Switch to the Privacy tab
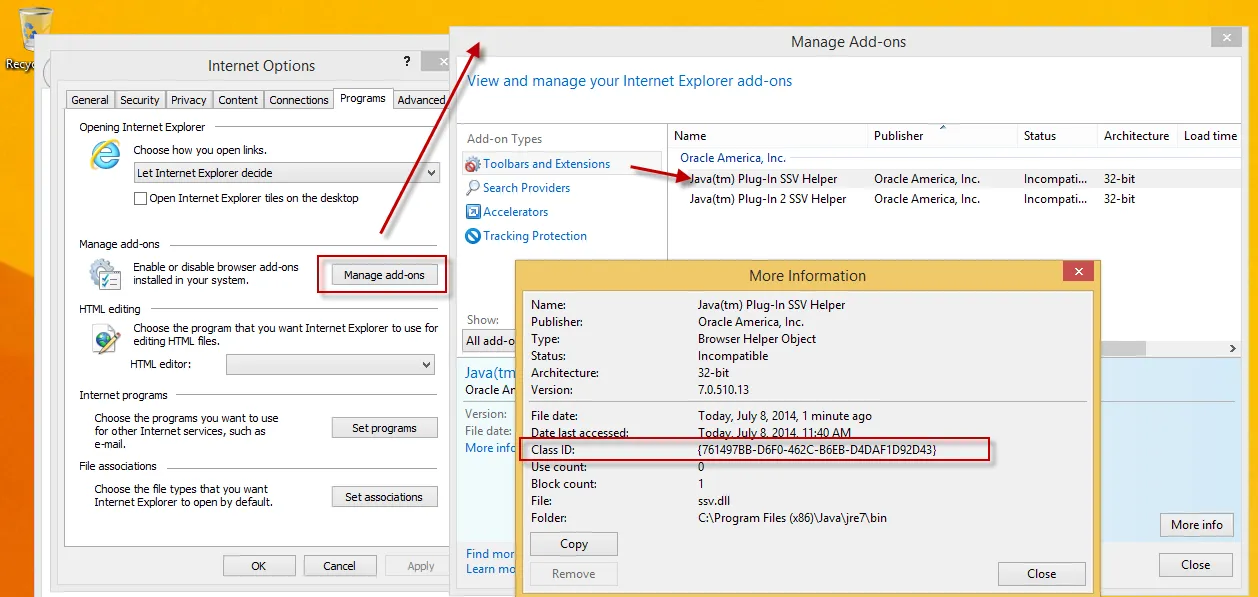Image resolution: width=1258 pixels, height=597 pixels. click(x=189, y=100)
